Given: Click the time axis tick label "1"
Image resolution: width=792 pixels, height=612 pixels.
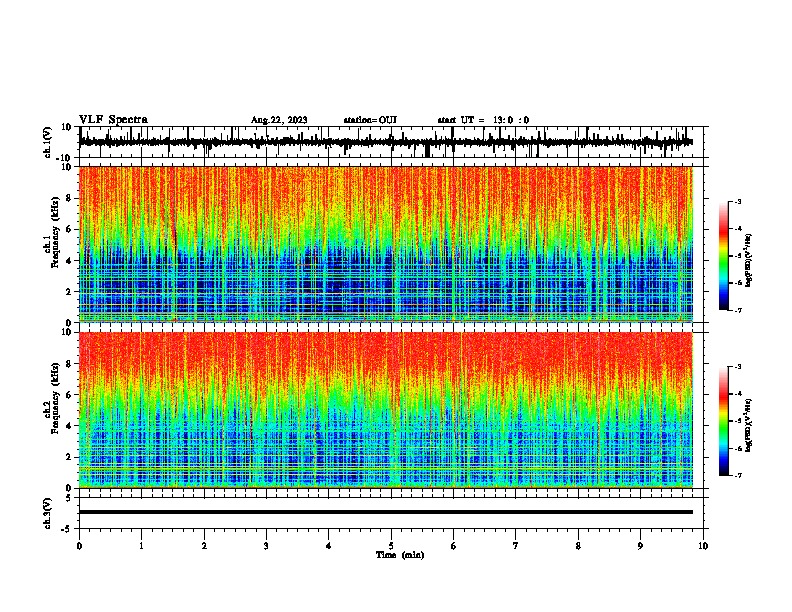Looking at the screenshot, I should [x=141, y=546].
